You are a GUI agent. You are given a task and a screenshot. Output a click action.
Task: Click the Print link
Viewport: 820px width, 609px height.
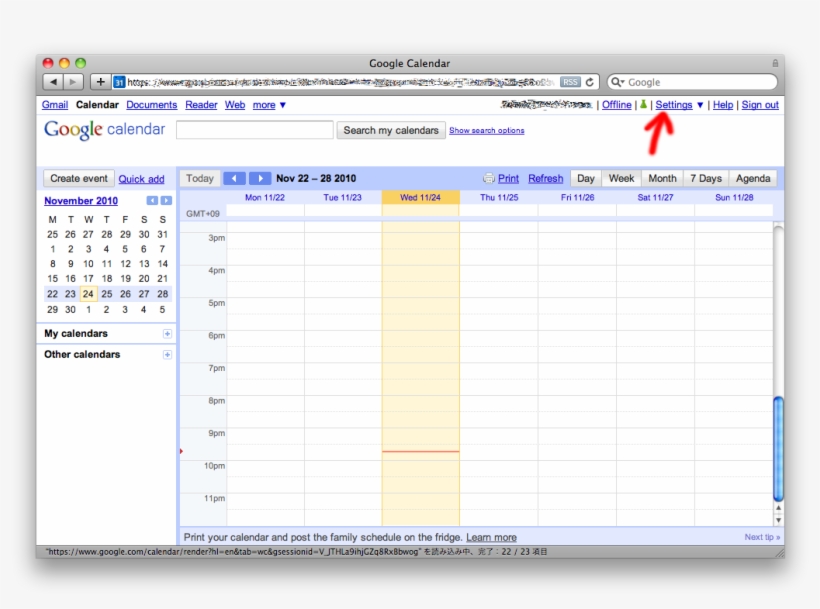tap(508, 178)
